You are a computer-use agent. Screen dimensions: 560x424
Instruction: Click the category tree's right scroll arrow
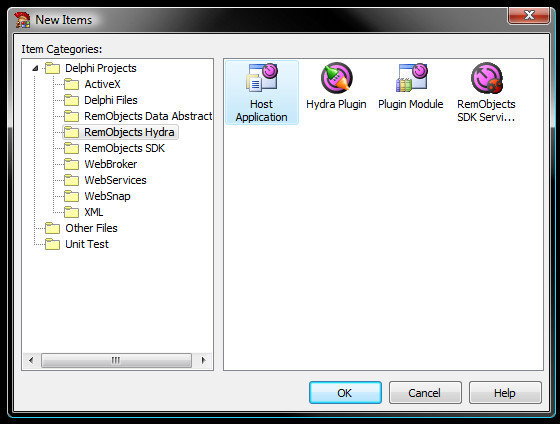204,360
